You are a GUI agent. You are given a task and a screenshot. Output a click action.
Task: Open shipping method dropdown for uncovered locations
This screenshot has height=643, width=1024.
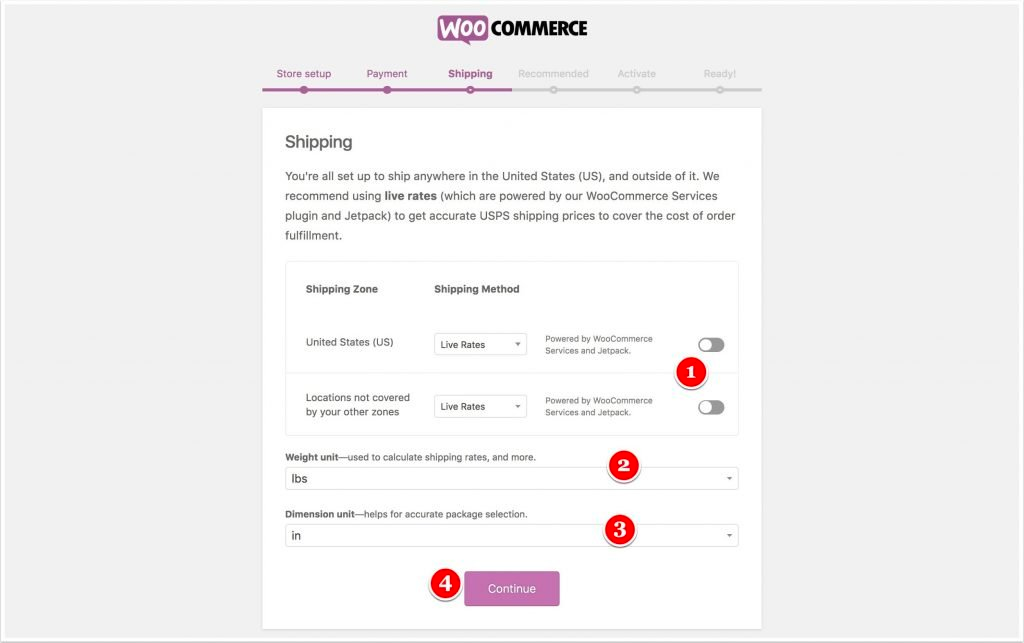480,405
